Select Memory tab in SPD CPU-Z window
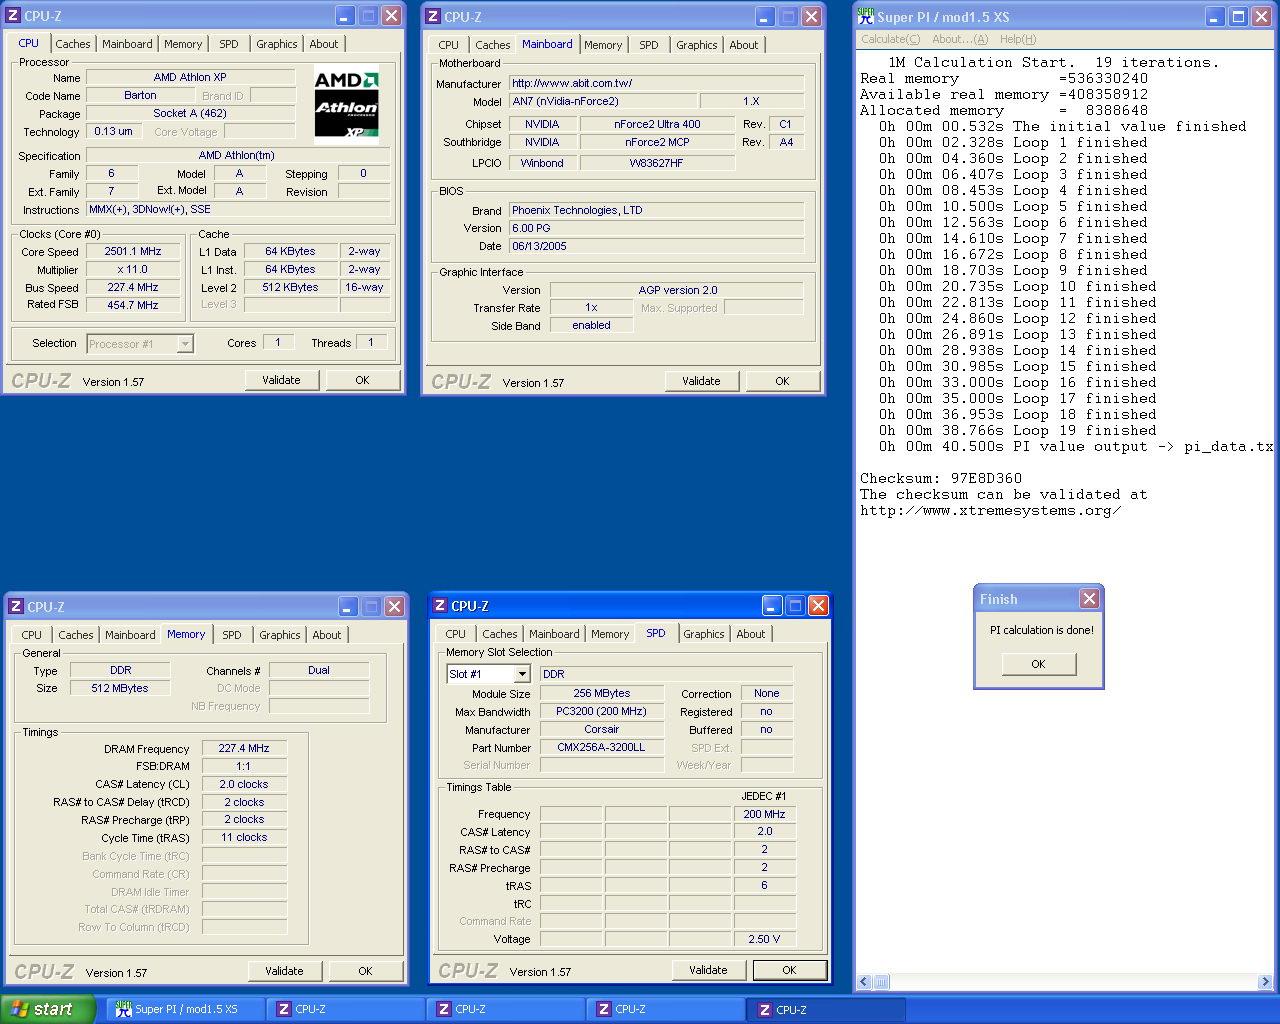 point(610,634)
